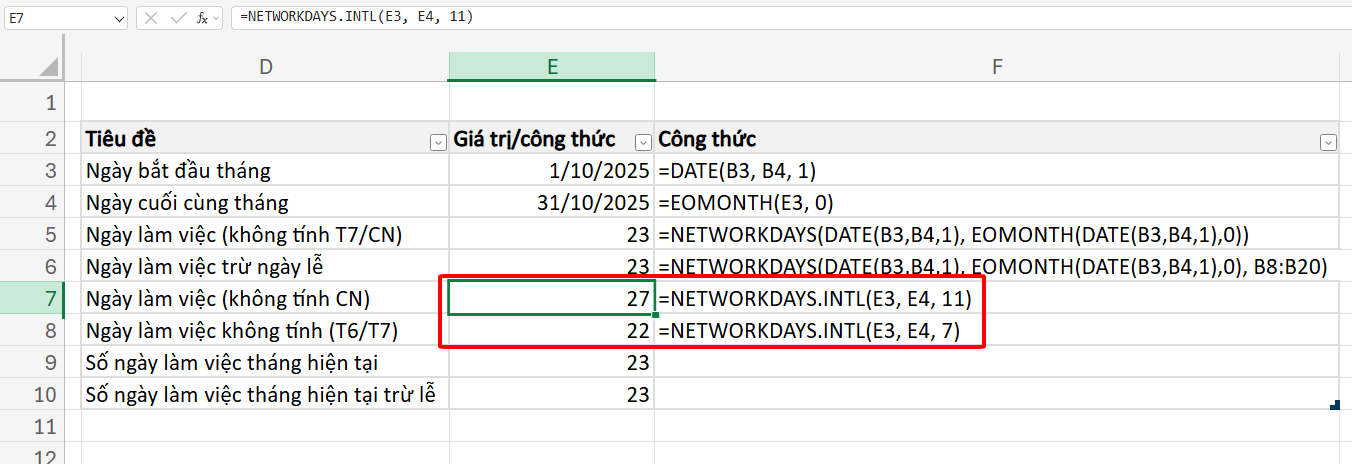The width and height of the screenshot is (1352, 464).
Task: Click cell 'Ngày làm việc (không tính CN)'
Action: point(265,298)
